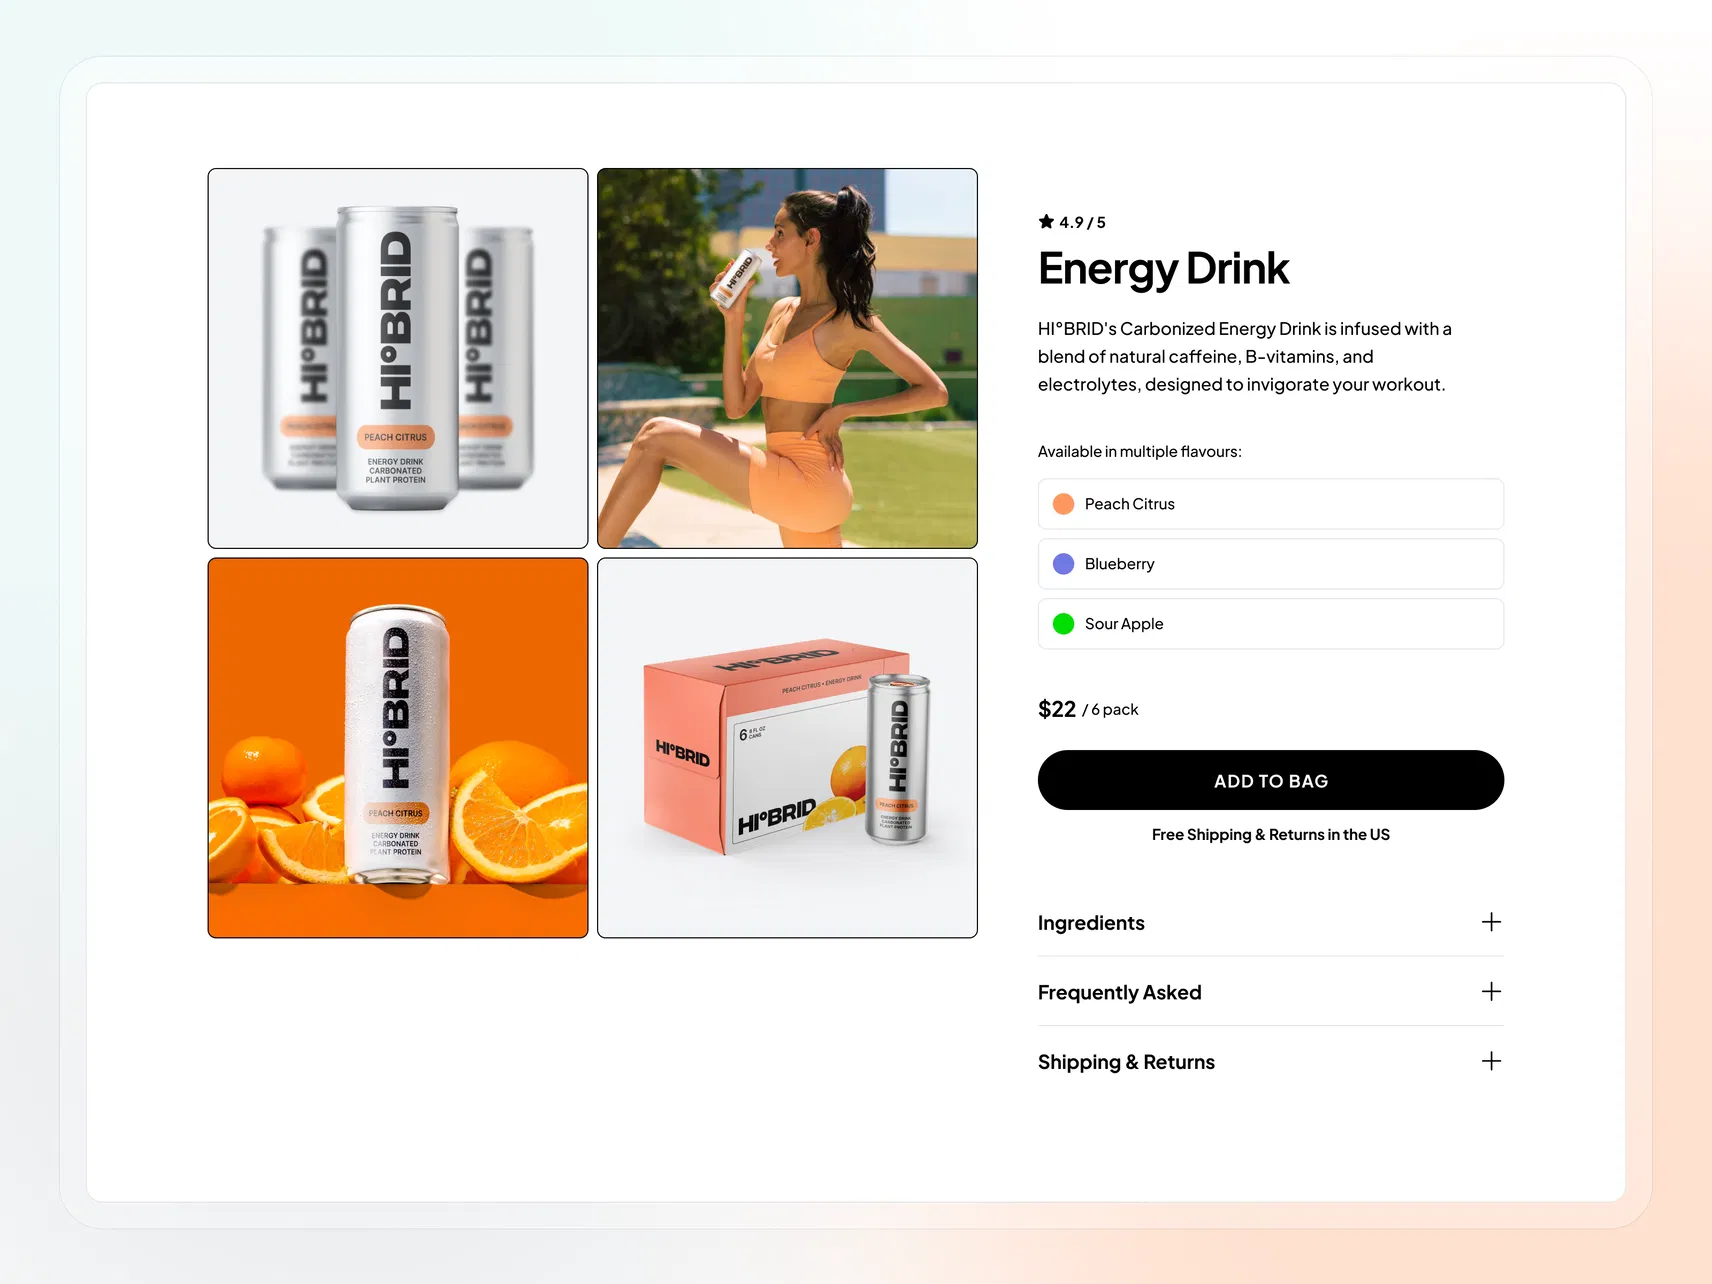Click the star rating icon
The image size is (1712, 1284).
(1046, 222)
